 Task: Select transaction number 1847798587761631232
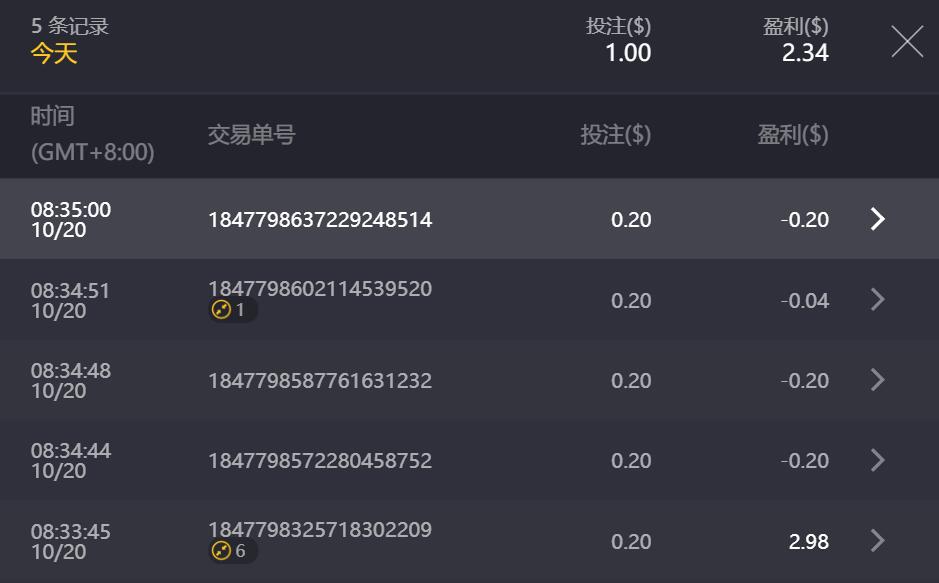[320, 380]
